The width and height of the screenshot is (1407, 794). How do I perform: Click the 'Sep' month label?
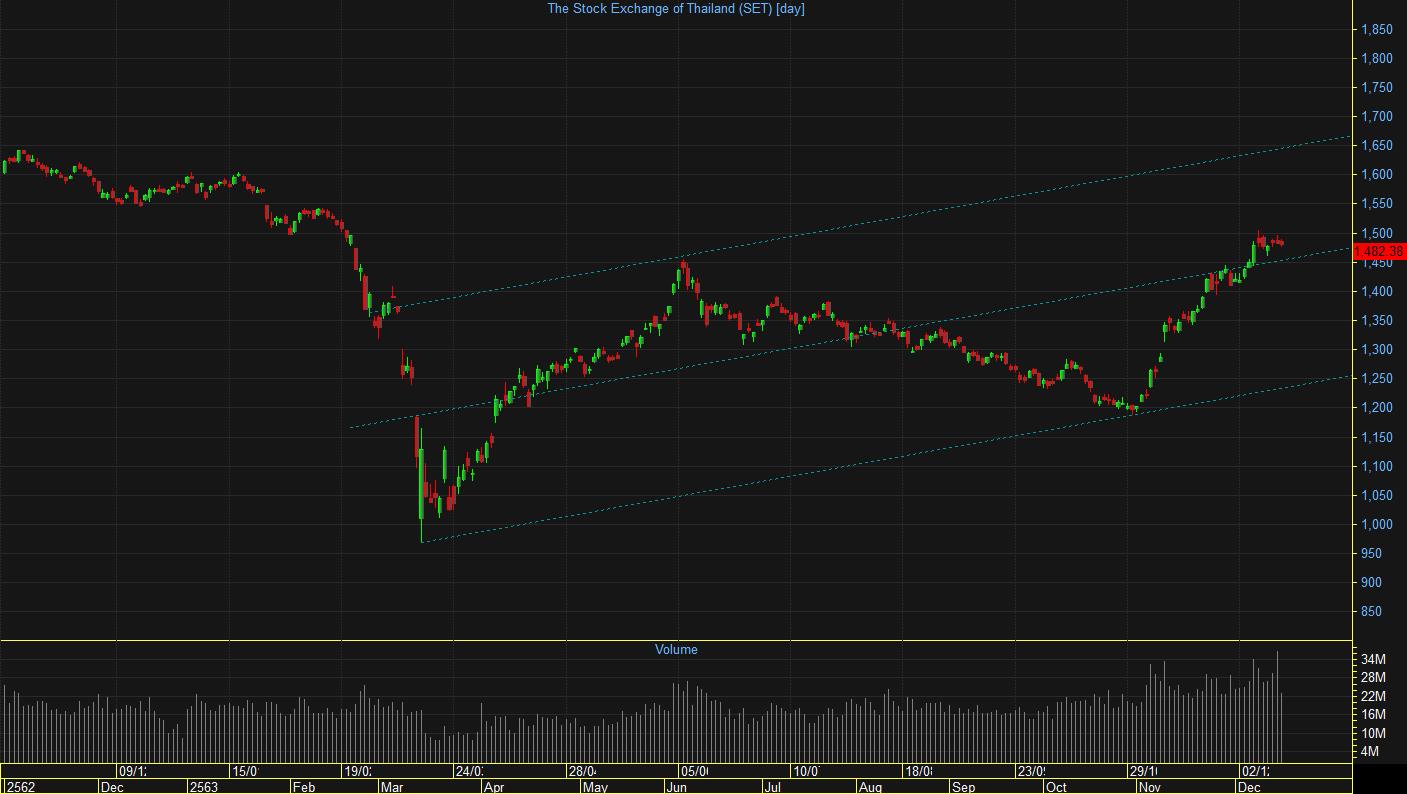[963, 787]
